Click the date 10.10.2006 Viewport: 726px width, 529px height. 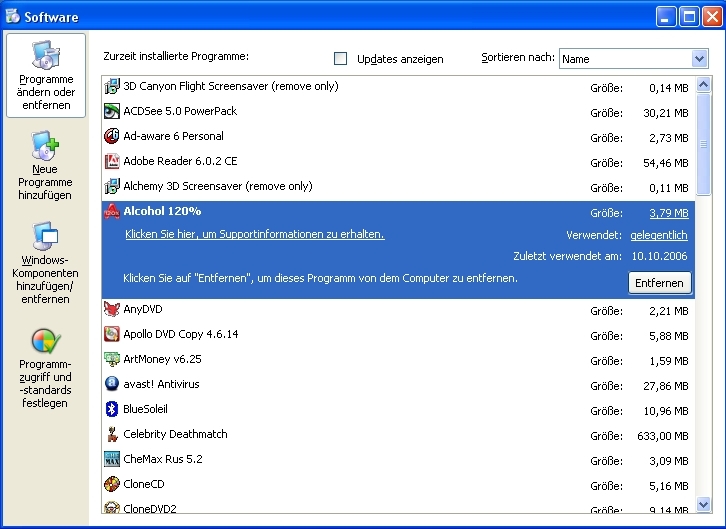point(659,256)
